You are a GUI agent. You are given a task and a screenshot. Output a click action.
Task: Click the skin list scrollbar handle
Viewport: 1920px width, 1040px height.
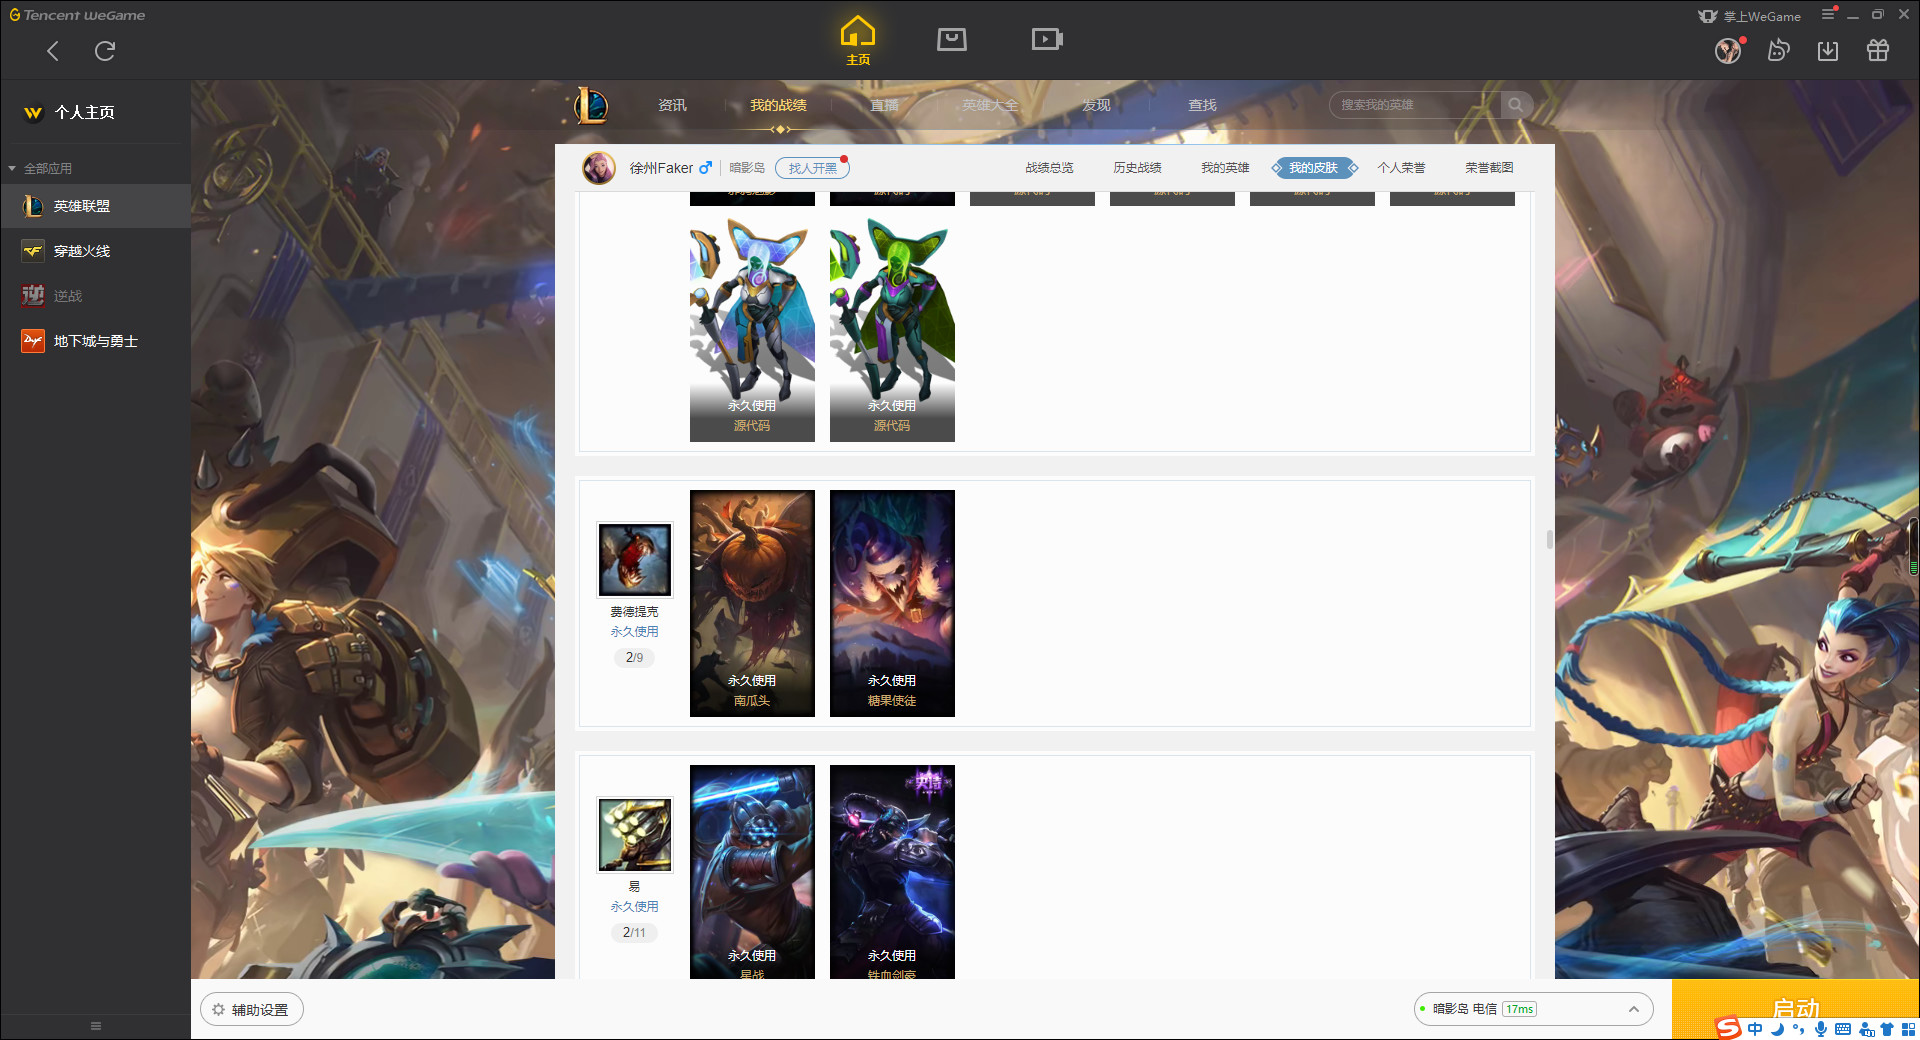click(1550, 540)
